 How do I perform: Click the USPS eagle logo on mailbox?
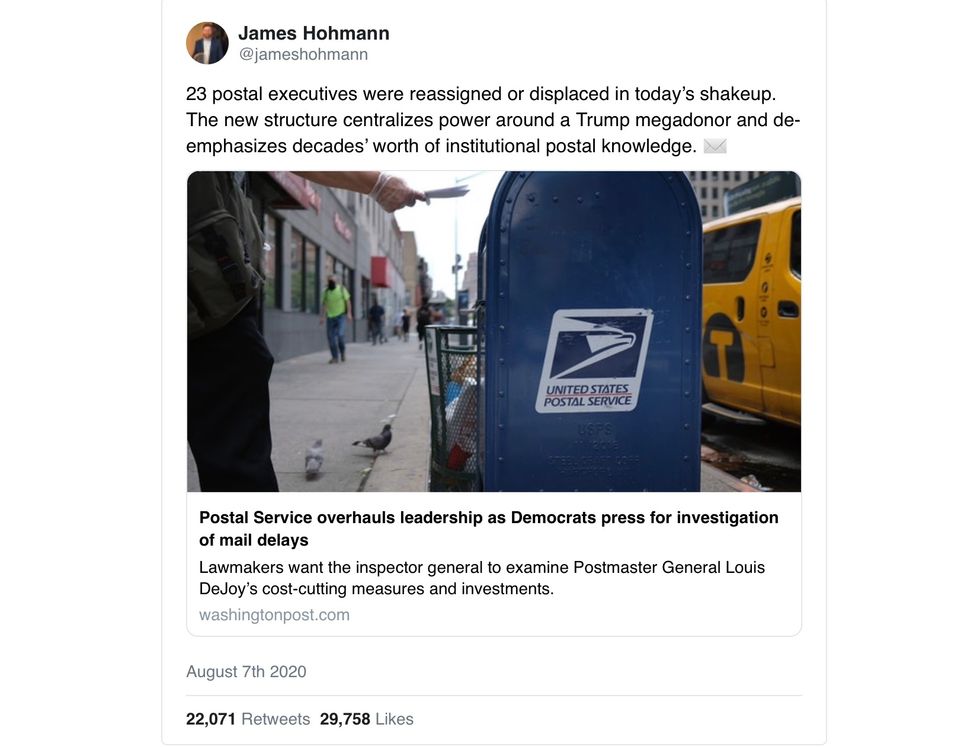point(594,361)
